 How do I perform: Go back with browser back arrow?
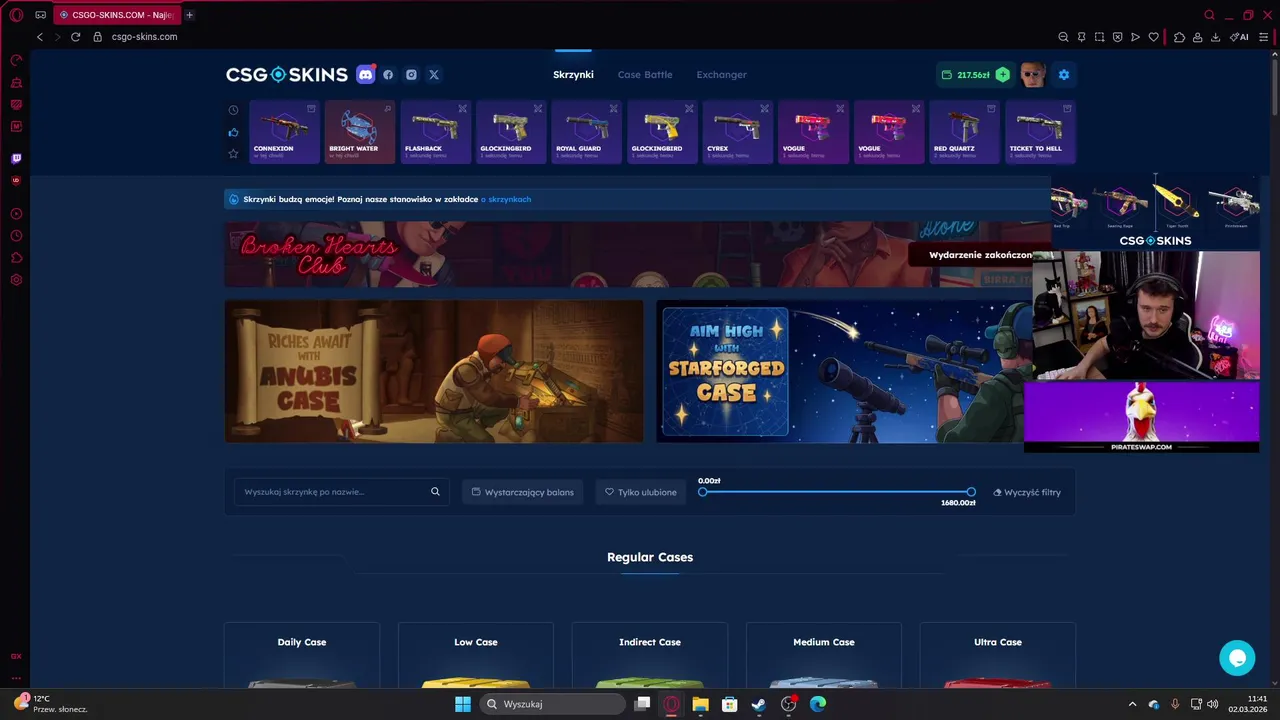40,37
